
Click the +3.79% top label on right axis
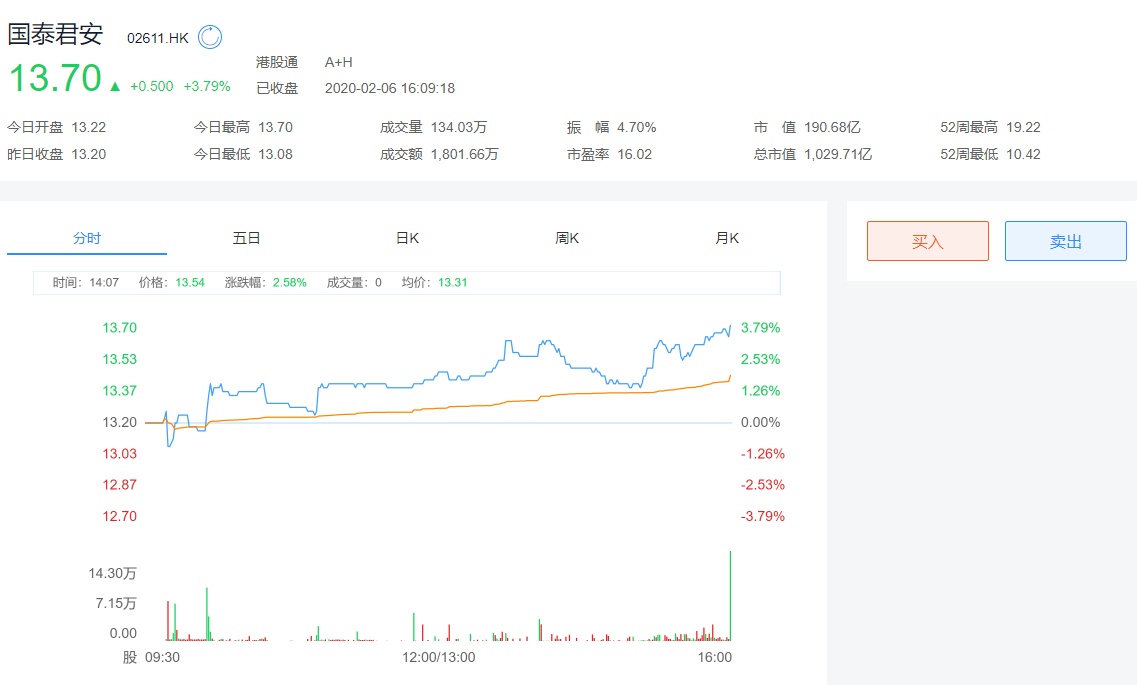[x=760, y=327]
